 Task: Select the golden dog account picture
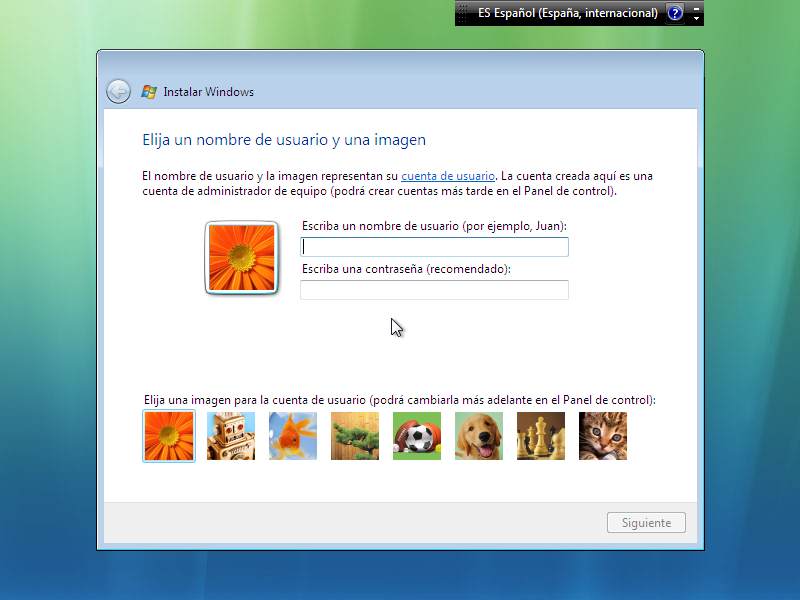point(478,436)
